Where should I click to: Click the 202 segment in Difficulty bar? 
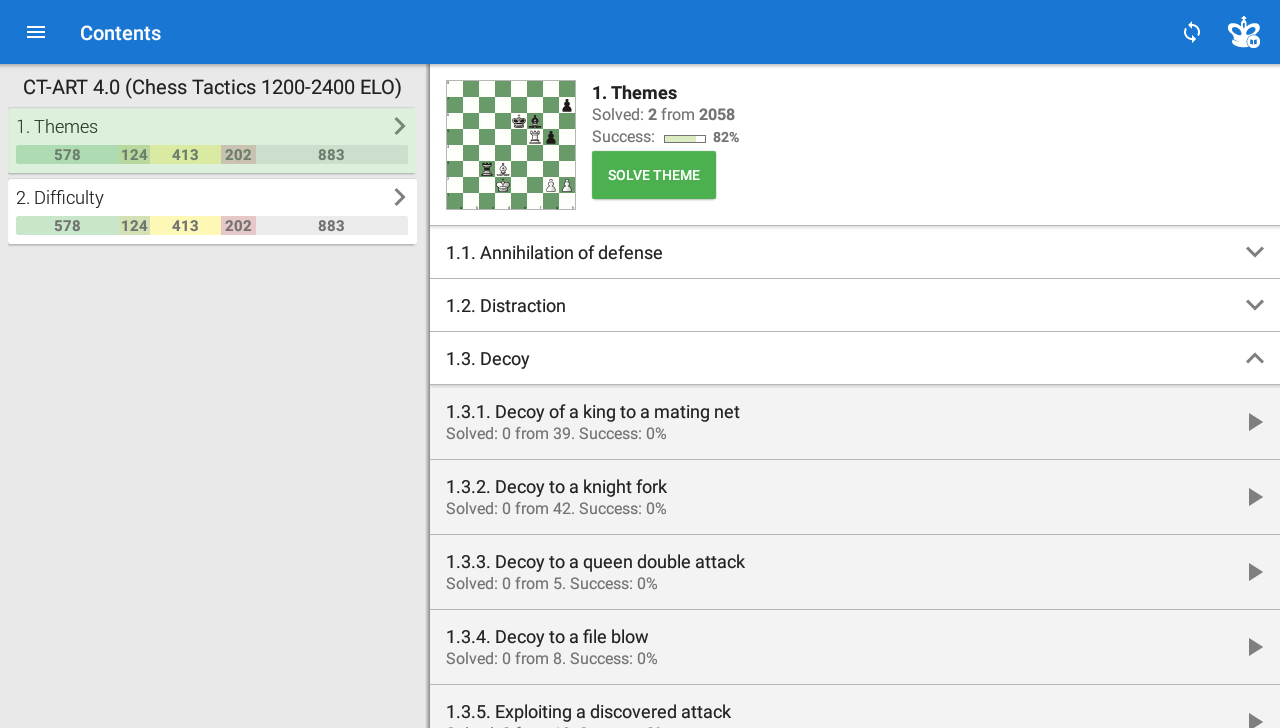coord(238,226)
